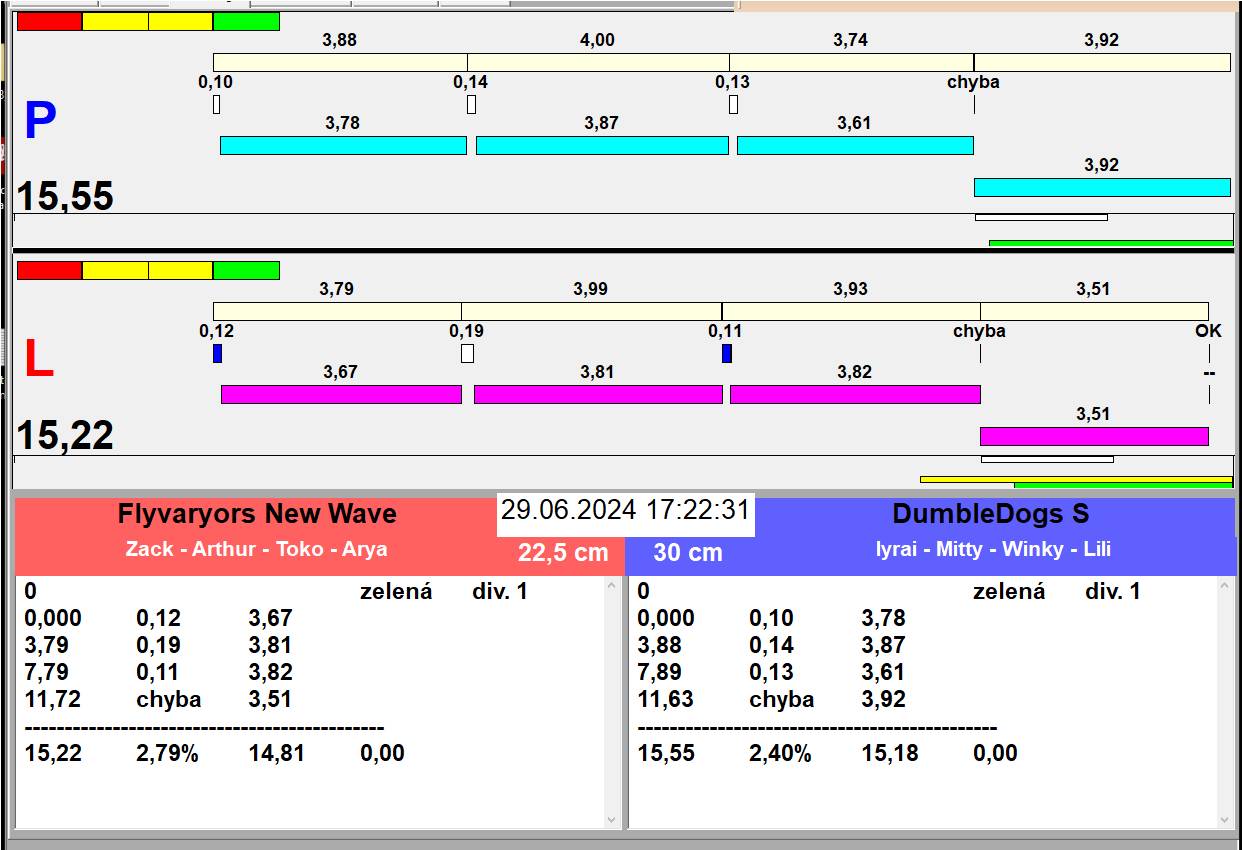The height and width of the screenshot is (850, 1242).
Task: Select the cyan 3,61 run bar
Action: pyautogui.click(x=855, y=145)
